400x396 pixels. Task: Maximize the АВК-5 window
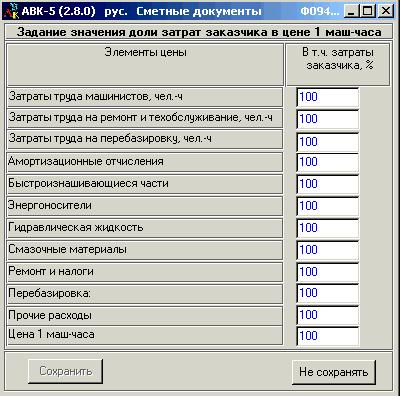point(368,11)
